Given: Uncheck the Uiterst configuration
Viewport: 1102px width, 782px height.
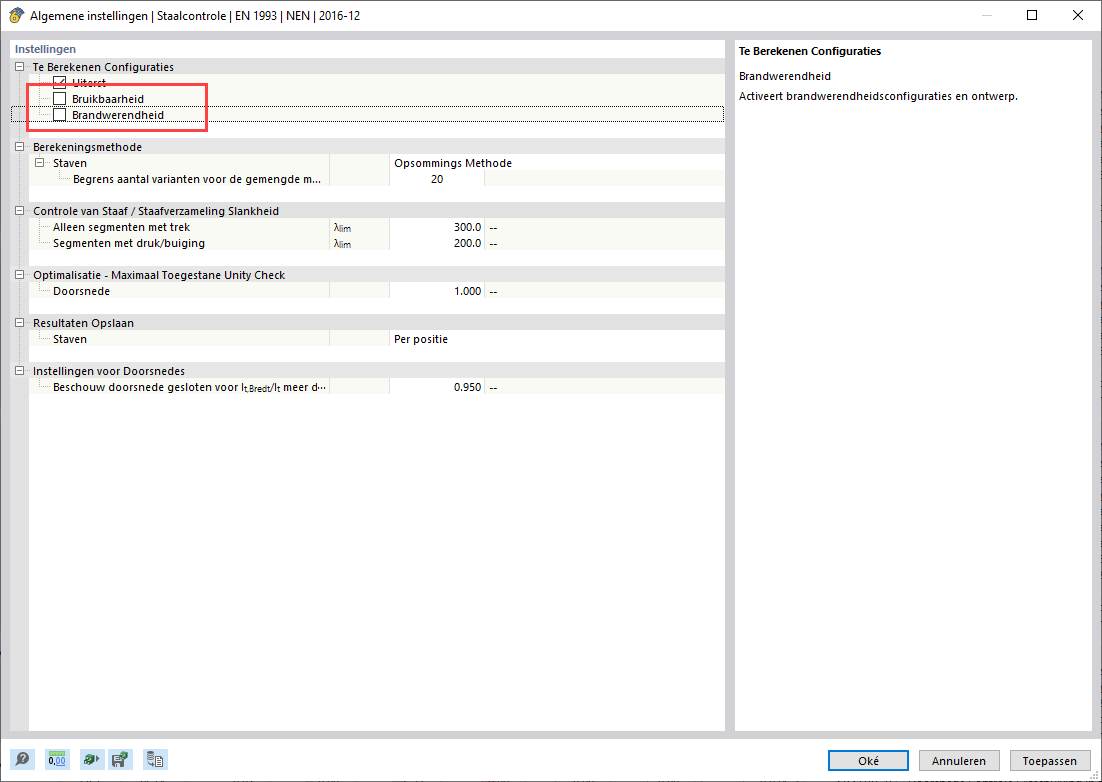Looking at the screenshot, I should point(60,82).
